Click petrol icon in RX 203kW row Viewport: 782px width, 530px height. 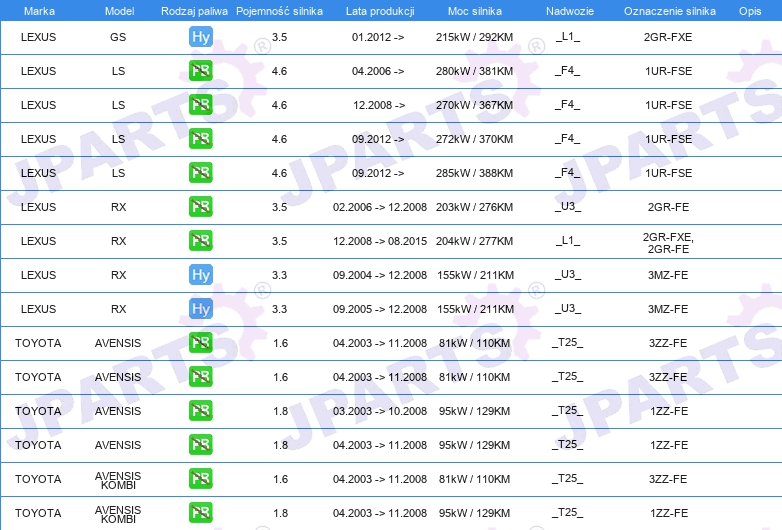(x=201, y=206)
